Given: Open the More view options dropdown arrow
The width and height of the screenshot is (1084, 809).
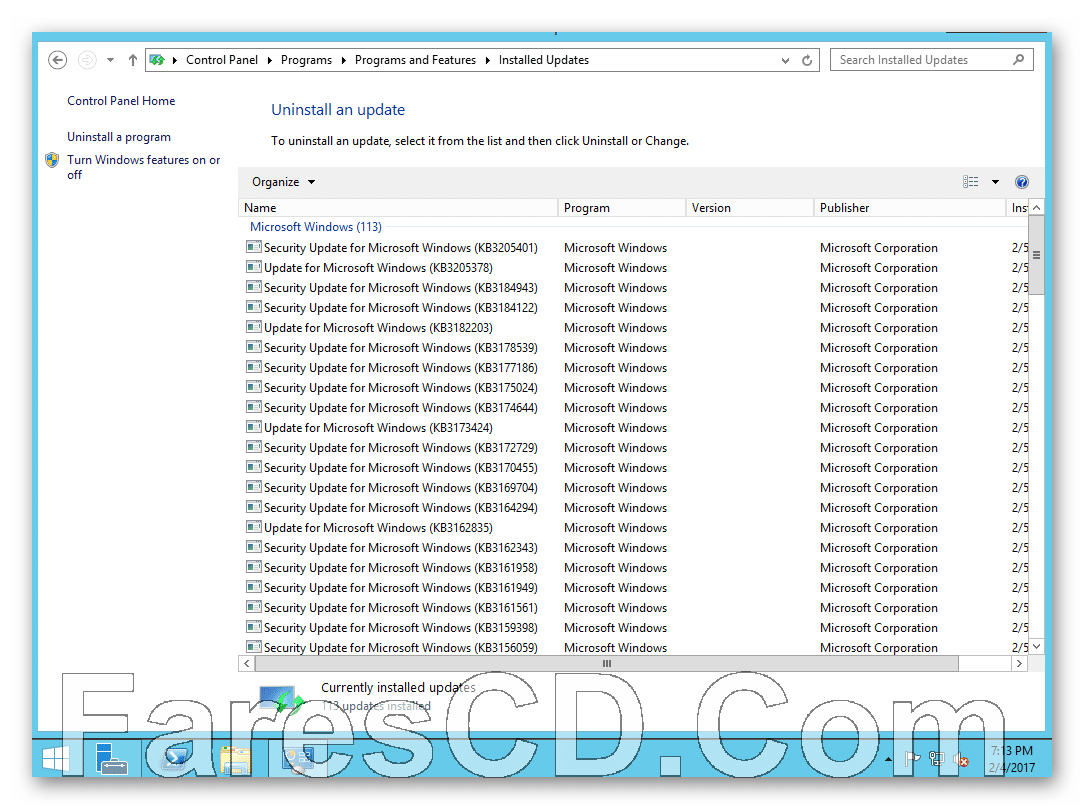Looking at the screenshot, I should (x=996, y=182).
